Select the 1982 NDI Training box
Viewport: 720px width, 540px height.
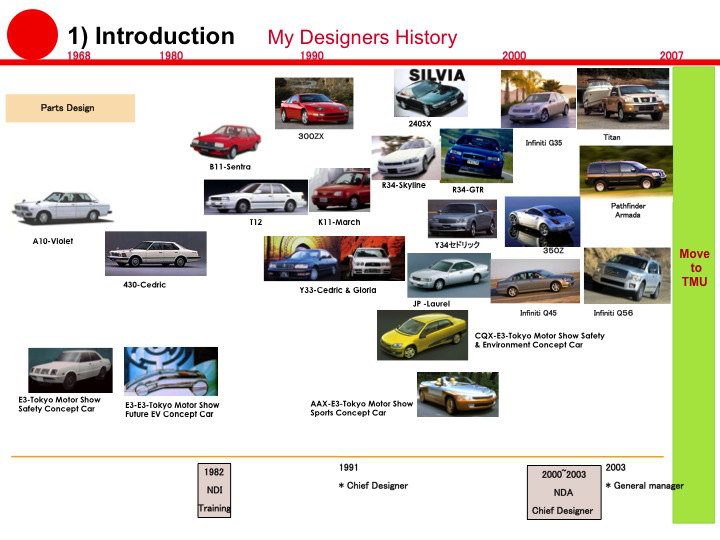214,490
